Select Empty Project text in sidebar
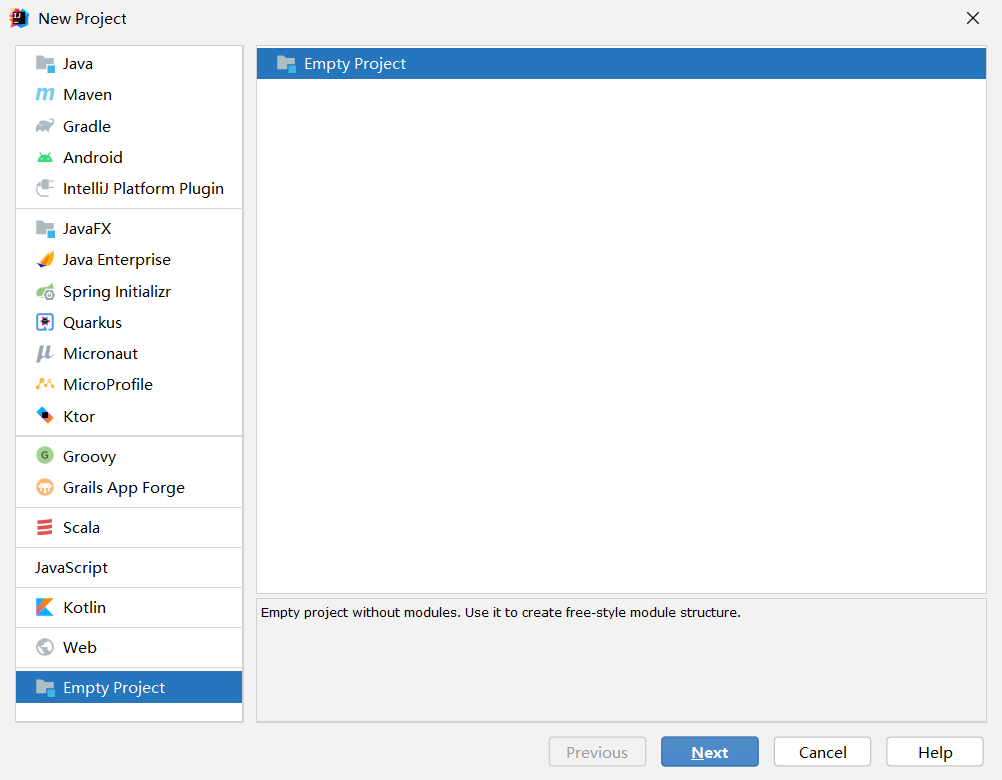Image resolution: width=1002 pixels, height=780 pixels. point(114,687)
